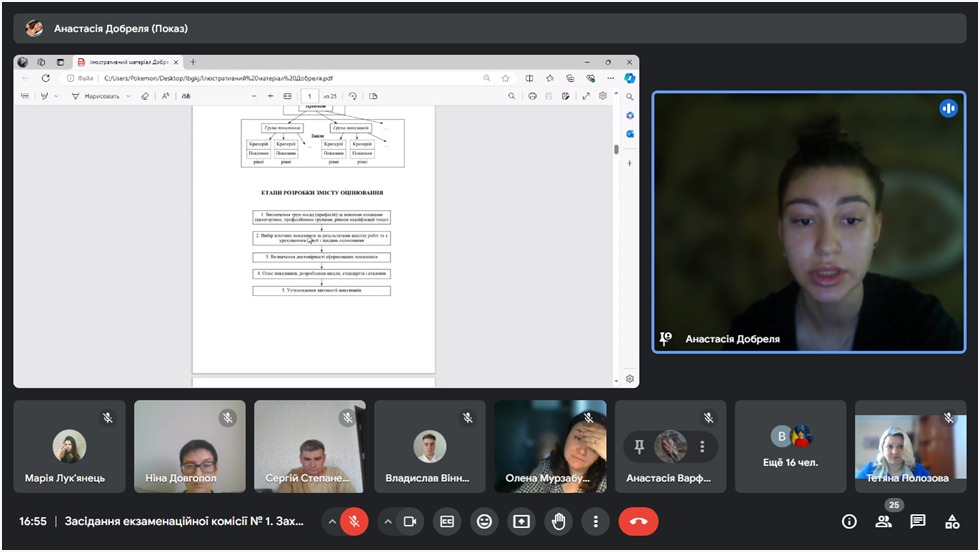Screen dimensions: 980x552
Task: Expand video settings arrow beside camera
Action: click(386, 521)
